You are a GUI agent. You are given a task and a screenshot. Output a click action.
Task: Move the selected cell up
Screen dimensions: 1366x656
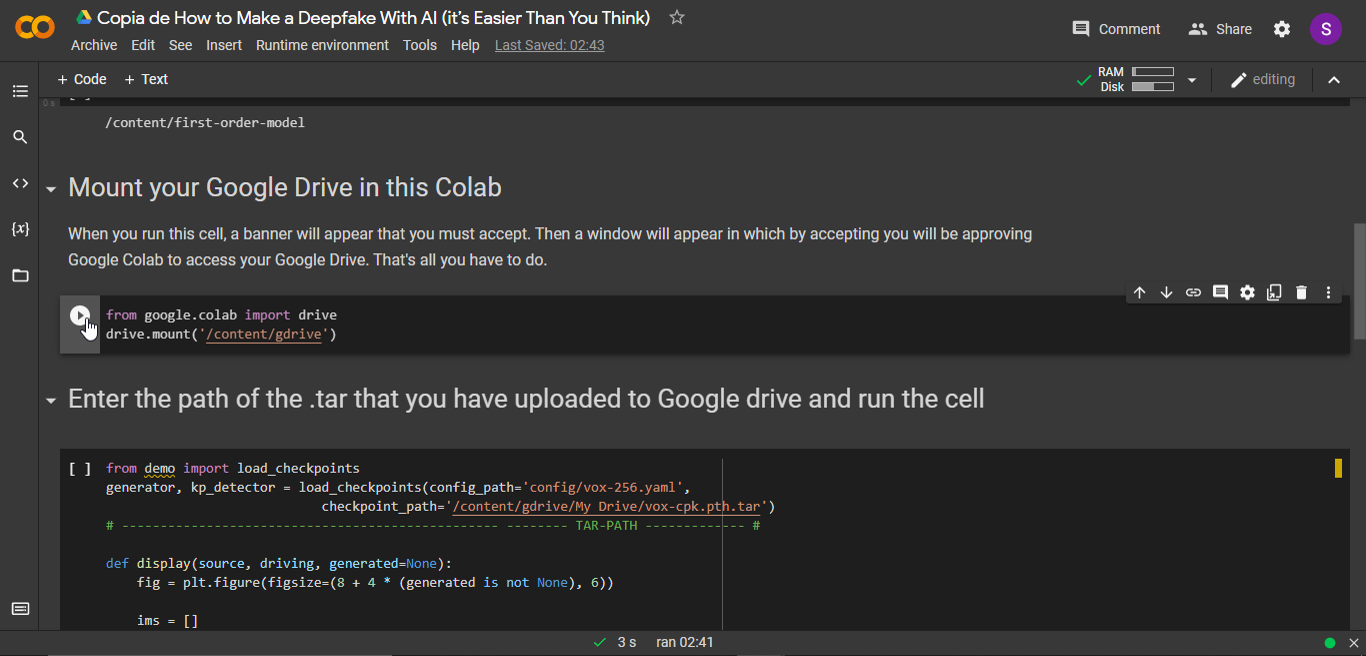tap(1139, 292)
